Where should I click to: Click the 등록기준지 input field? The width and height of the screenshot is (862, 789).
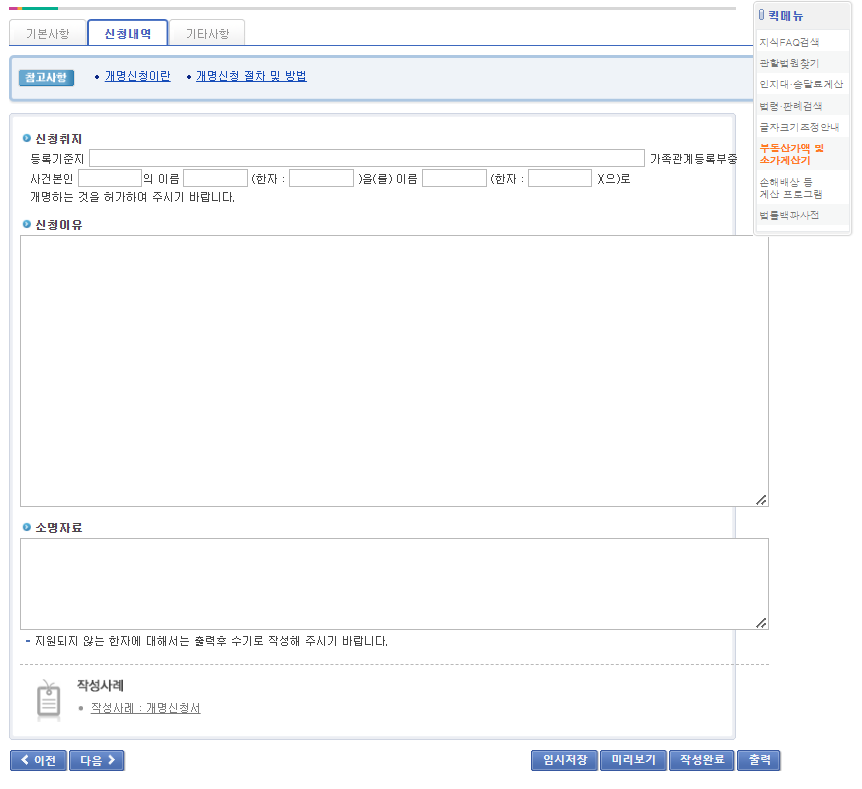tap(367, 158)
